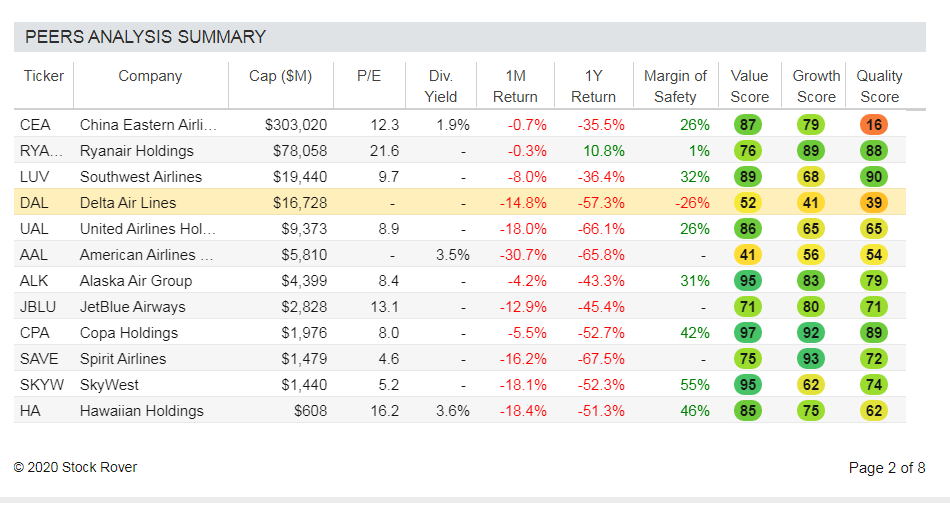Click Delta's orange quality score badge 39
950x525 pixels.
[874, 203]
